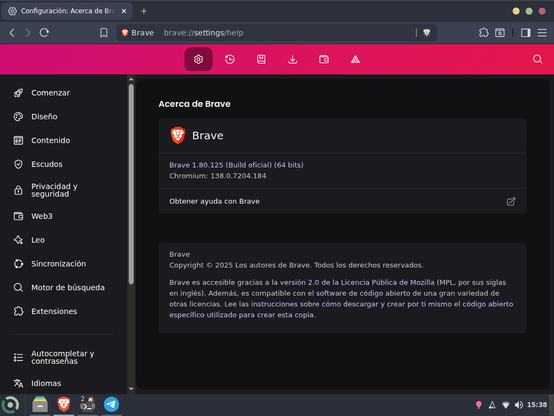
Task: Open the Wallet icon in pink toolbar
Action: [324, 59]
